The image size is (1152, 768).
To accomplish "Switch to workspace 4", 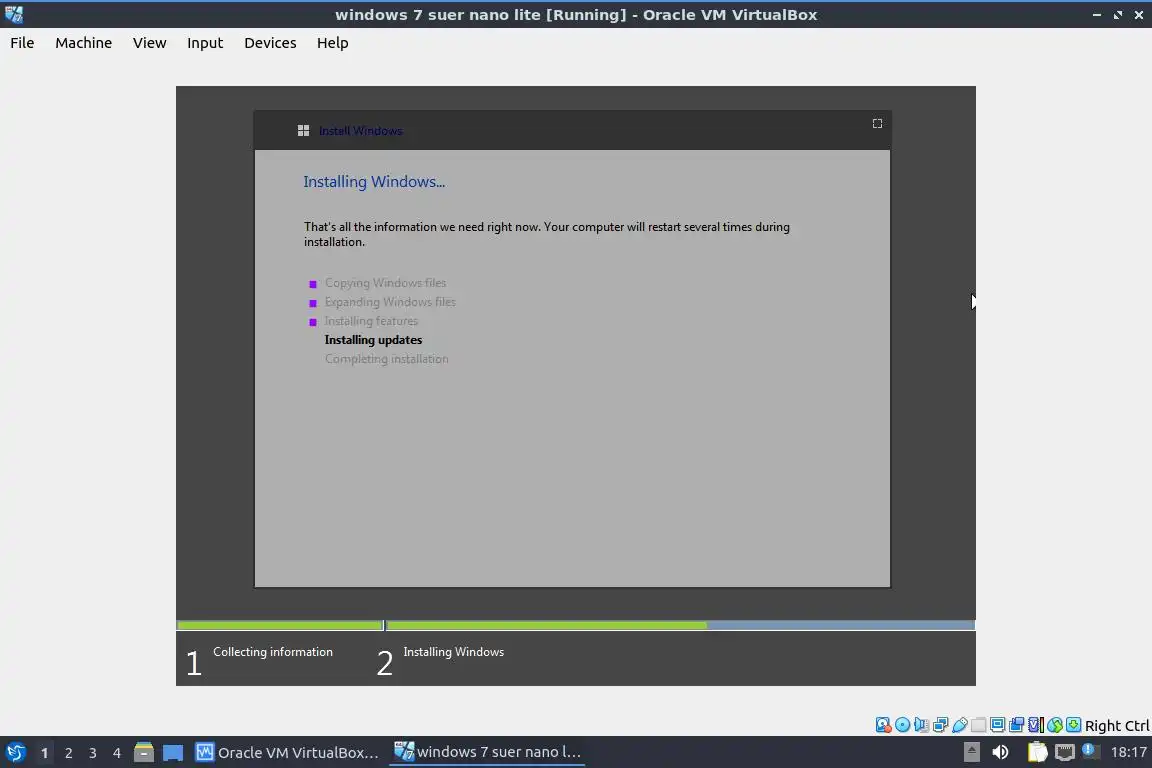I will point(117,753).
